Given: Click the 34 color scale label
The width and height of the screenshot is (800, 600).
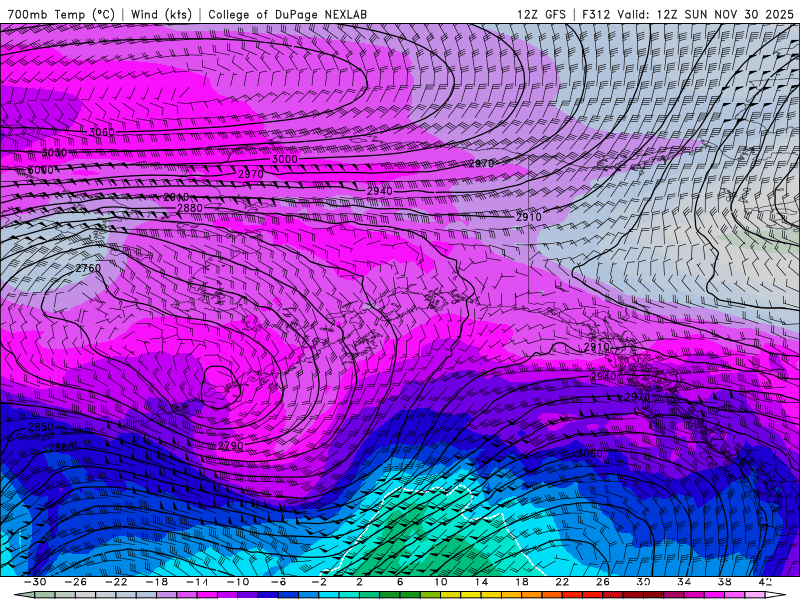Looking at the screenshot, I should pyautogui.click(x=684, y=582).
